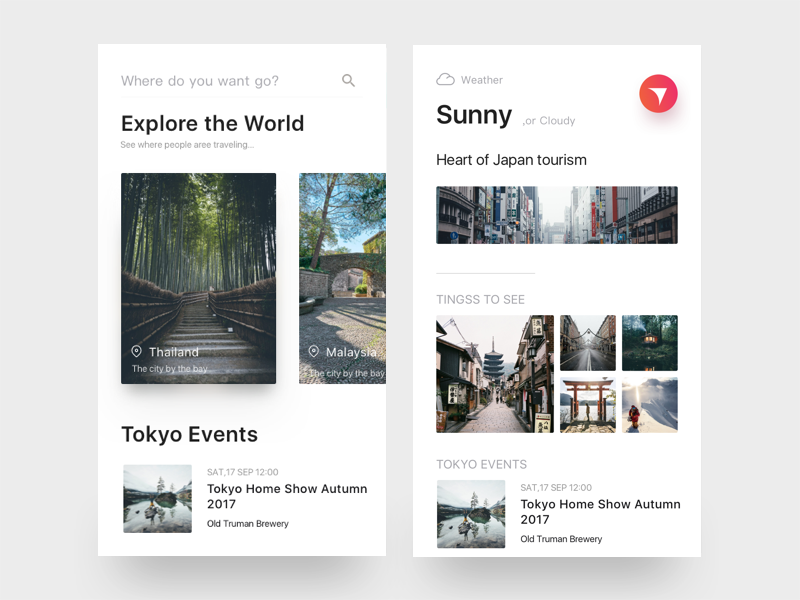Click the location pin beside Thailand
Screen dimensions: 800x600
[136, 352]
